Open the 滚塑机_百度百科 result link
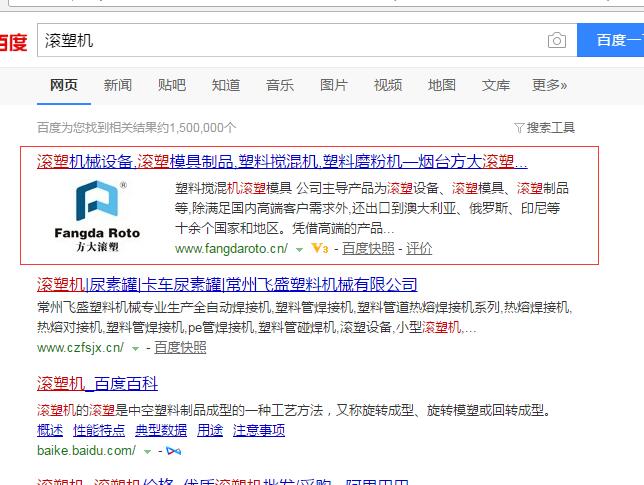The height and width of the screenshot is (485, 644). (105, 386)
